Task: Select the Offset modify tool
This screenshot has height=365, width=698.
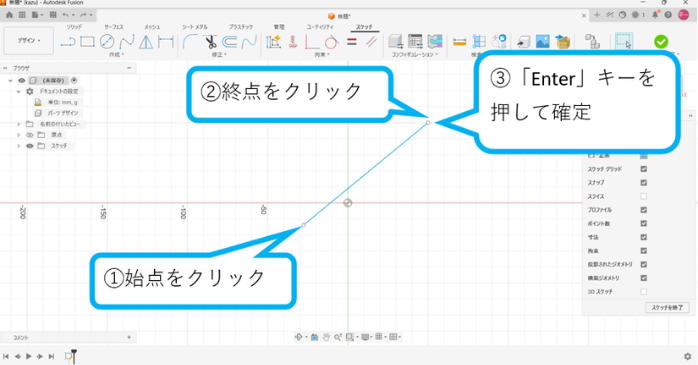Action: (x=230, y=42)
